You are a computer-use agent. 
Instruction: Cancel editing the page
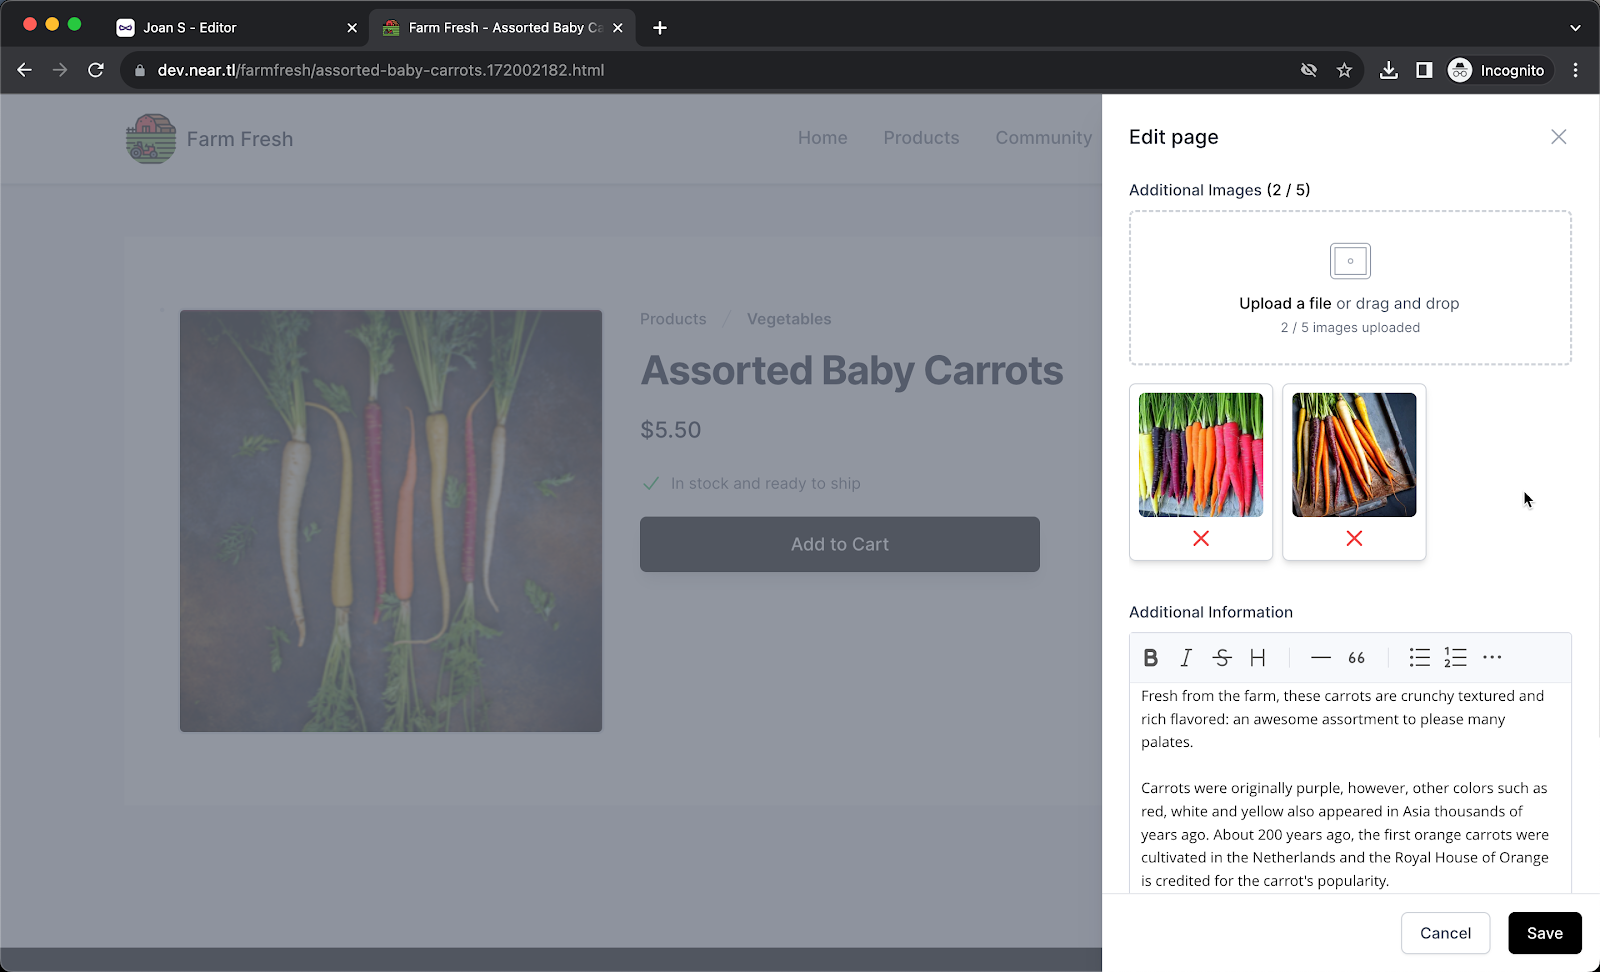point(1445,933)
